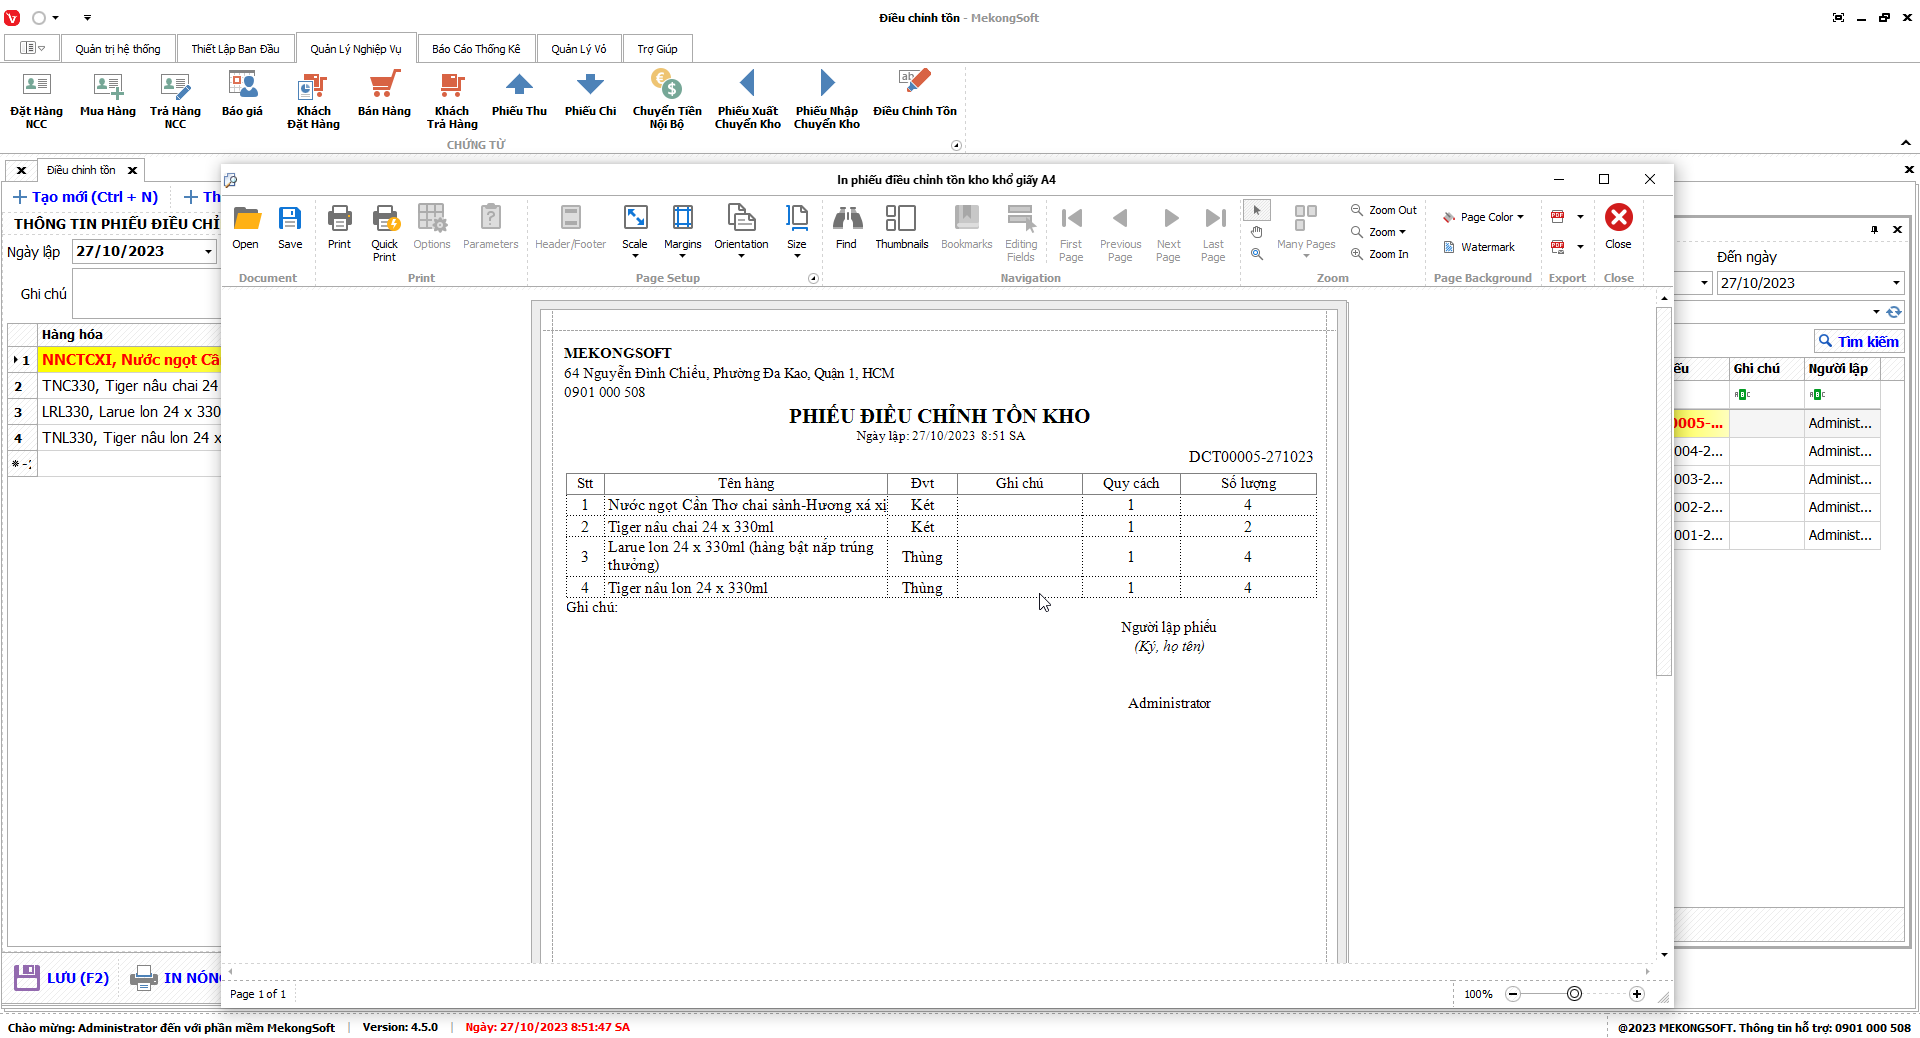Click the LƯU (F2) save button

tap(62, 977)
